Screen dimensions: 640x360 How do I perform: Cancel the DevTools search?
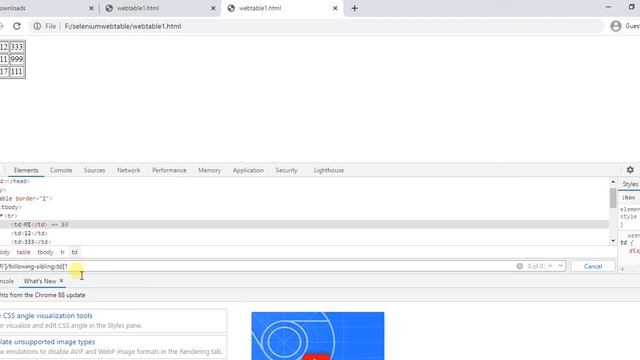pos(593,267)
